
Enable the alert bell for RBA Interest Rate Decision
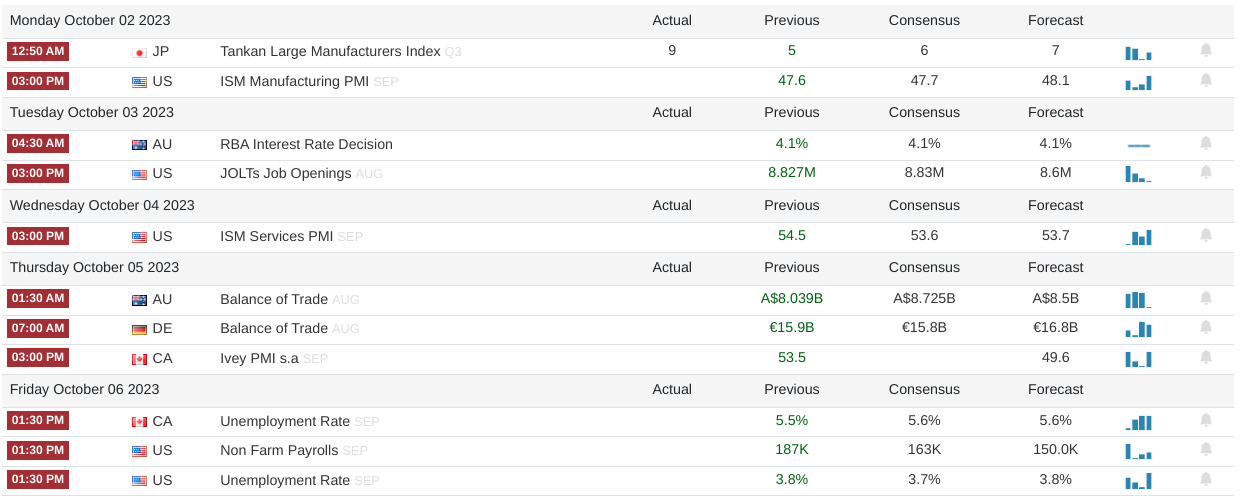coord(1206,143)
